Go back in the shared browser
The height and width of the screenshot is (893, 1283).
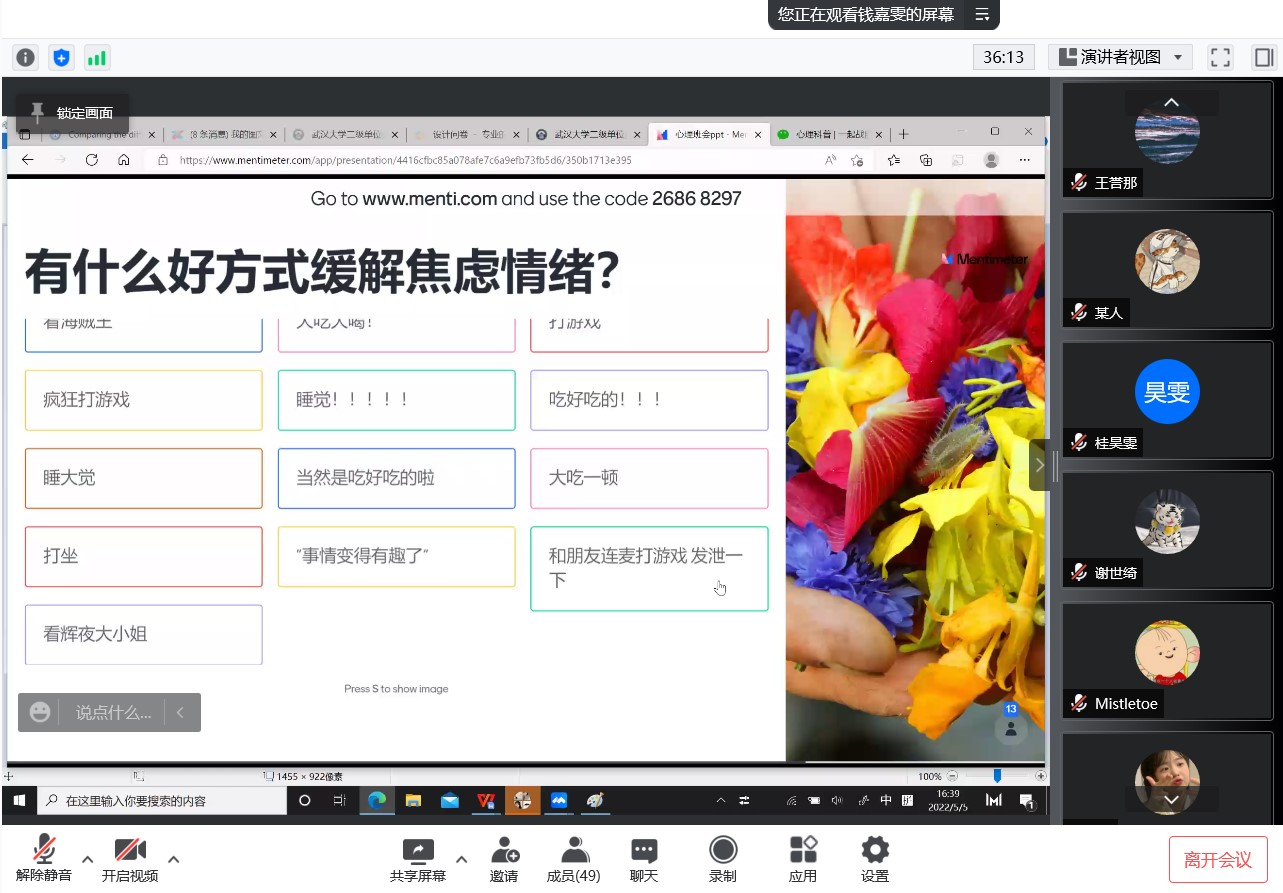click(x=28, y=160)
